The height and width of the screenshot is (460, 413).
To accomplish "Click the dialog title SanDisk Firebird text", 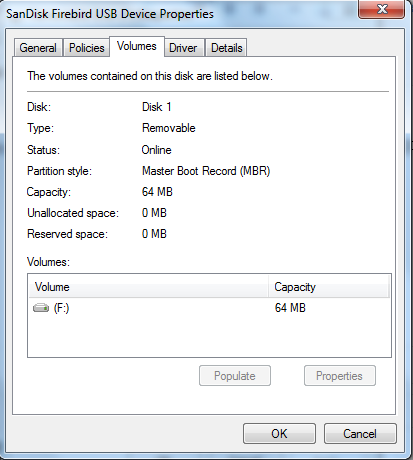I will (110, 14).
